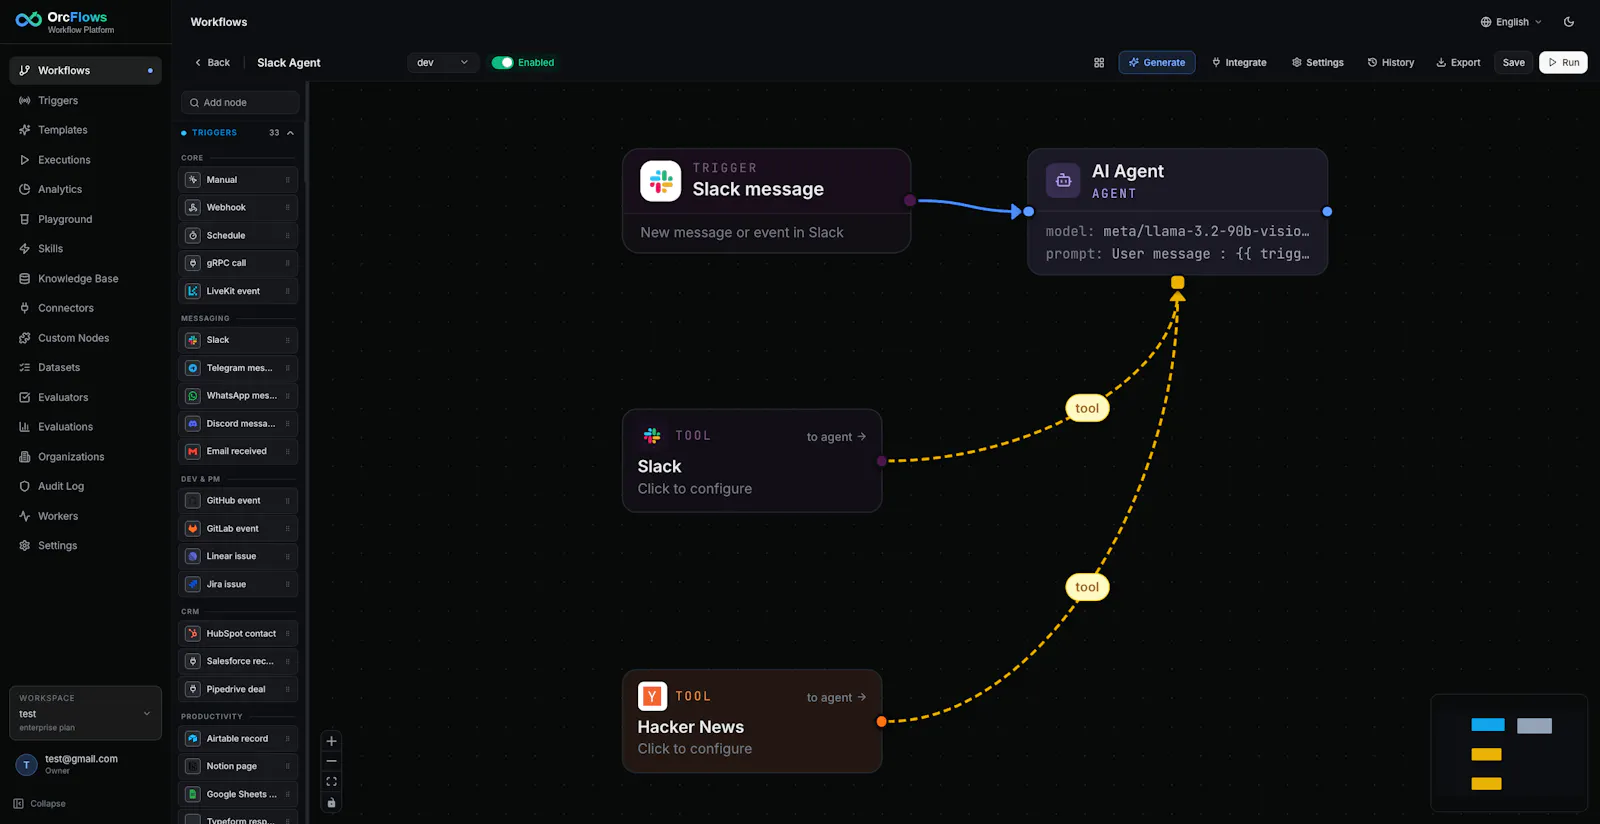Open the grid layout icon beside Generate
The image size is (1600, 824).
point(1099,62)
